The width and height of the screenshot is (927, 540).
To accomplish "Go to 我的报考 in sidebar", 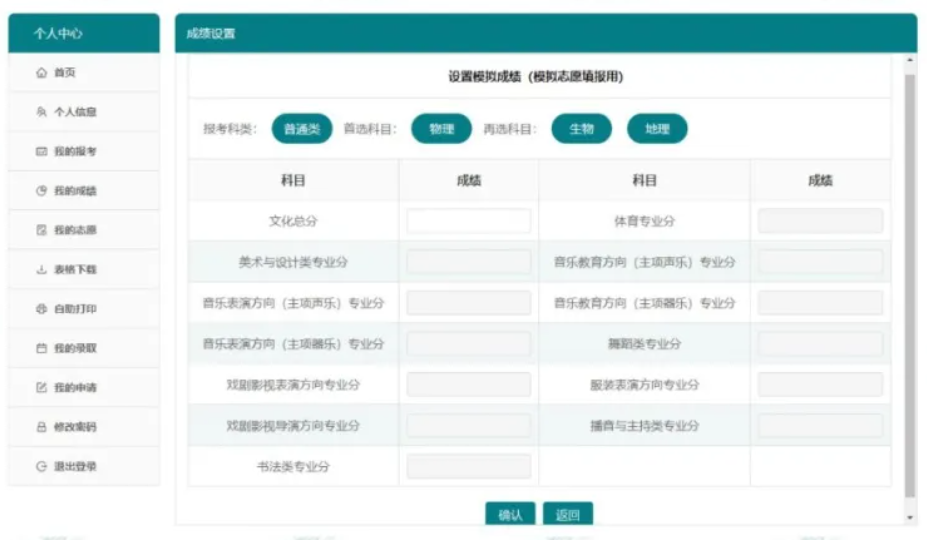I will pos(84,151).
